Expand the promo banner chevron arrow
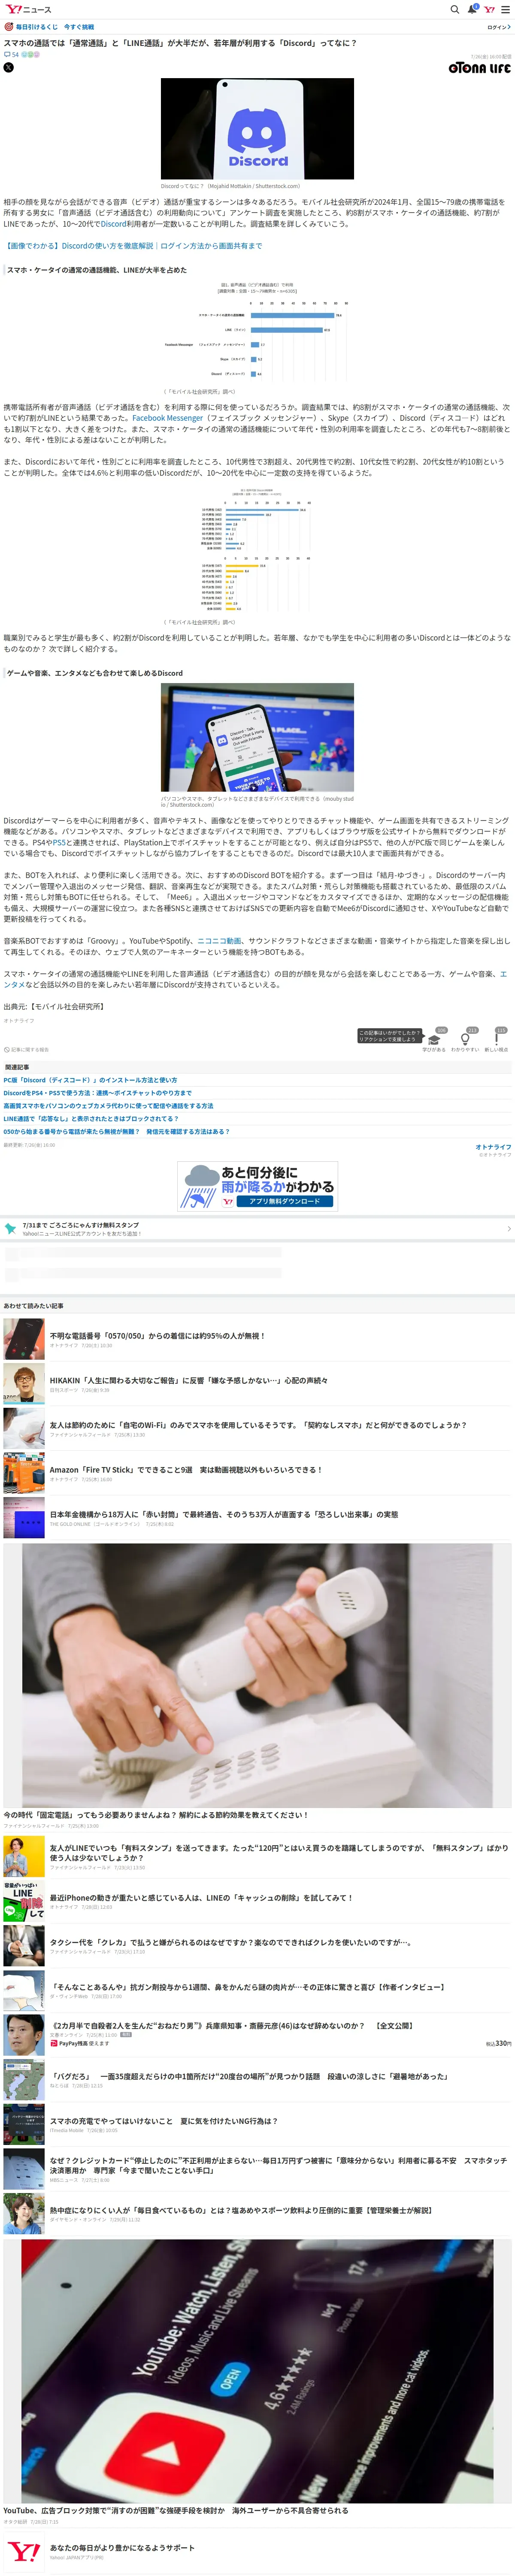 tap(508, 1229)
